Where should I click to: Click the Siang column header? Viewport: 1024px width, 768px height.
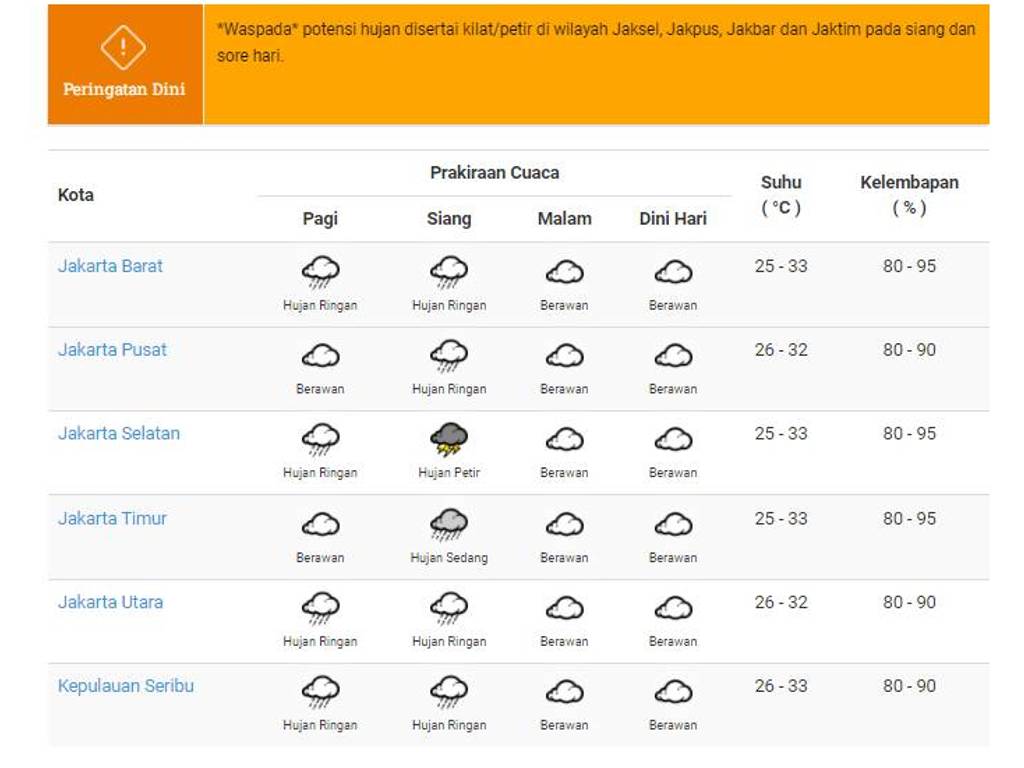[449, 219]
